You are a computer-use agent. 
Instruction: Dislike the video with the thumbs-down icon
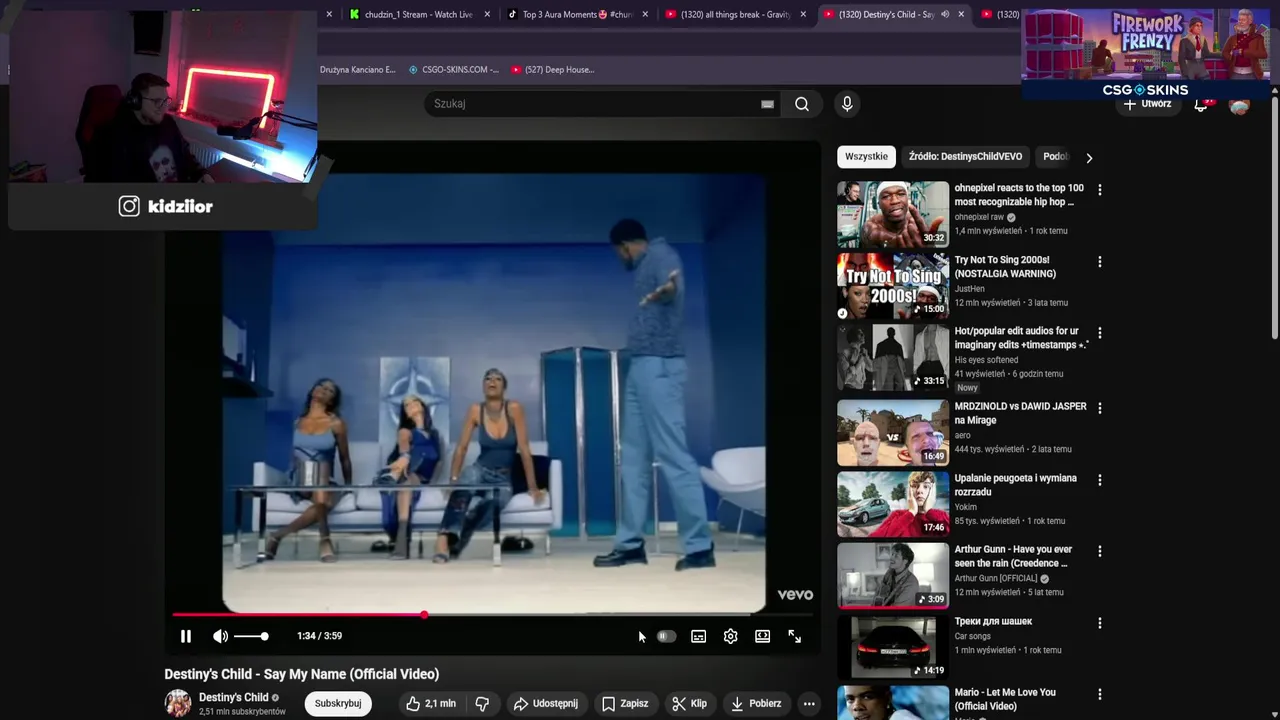(482, 704)
